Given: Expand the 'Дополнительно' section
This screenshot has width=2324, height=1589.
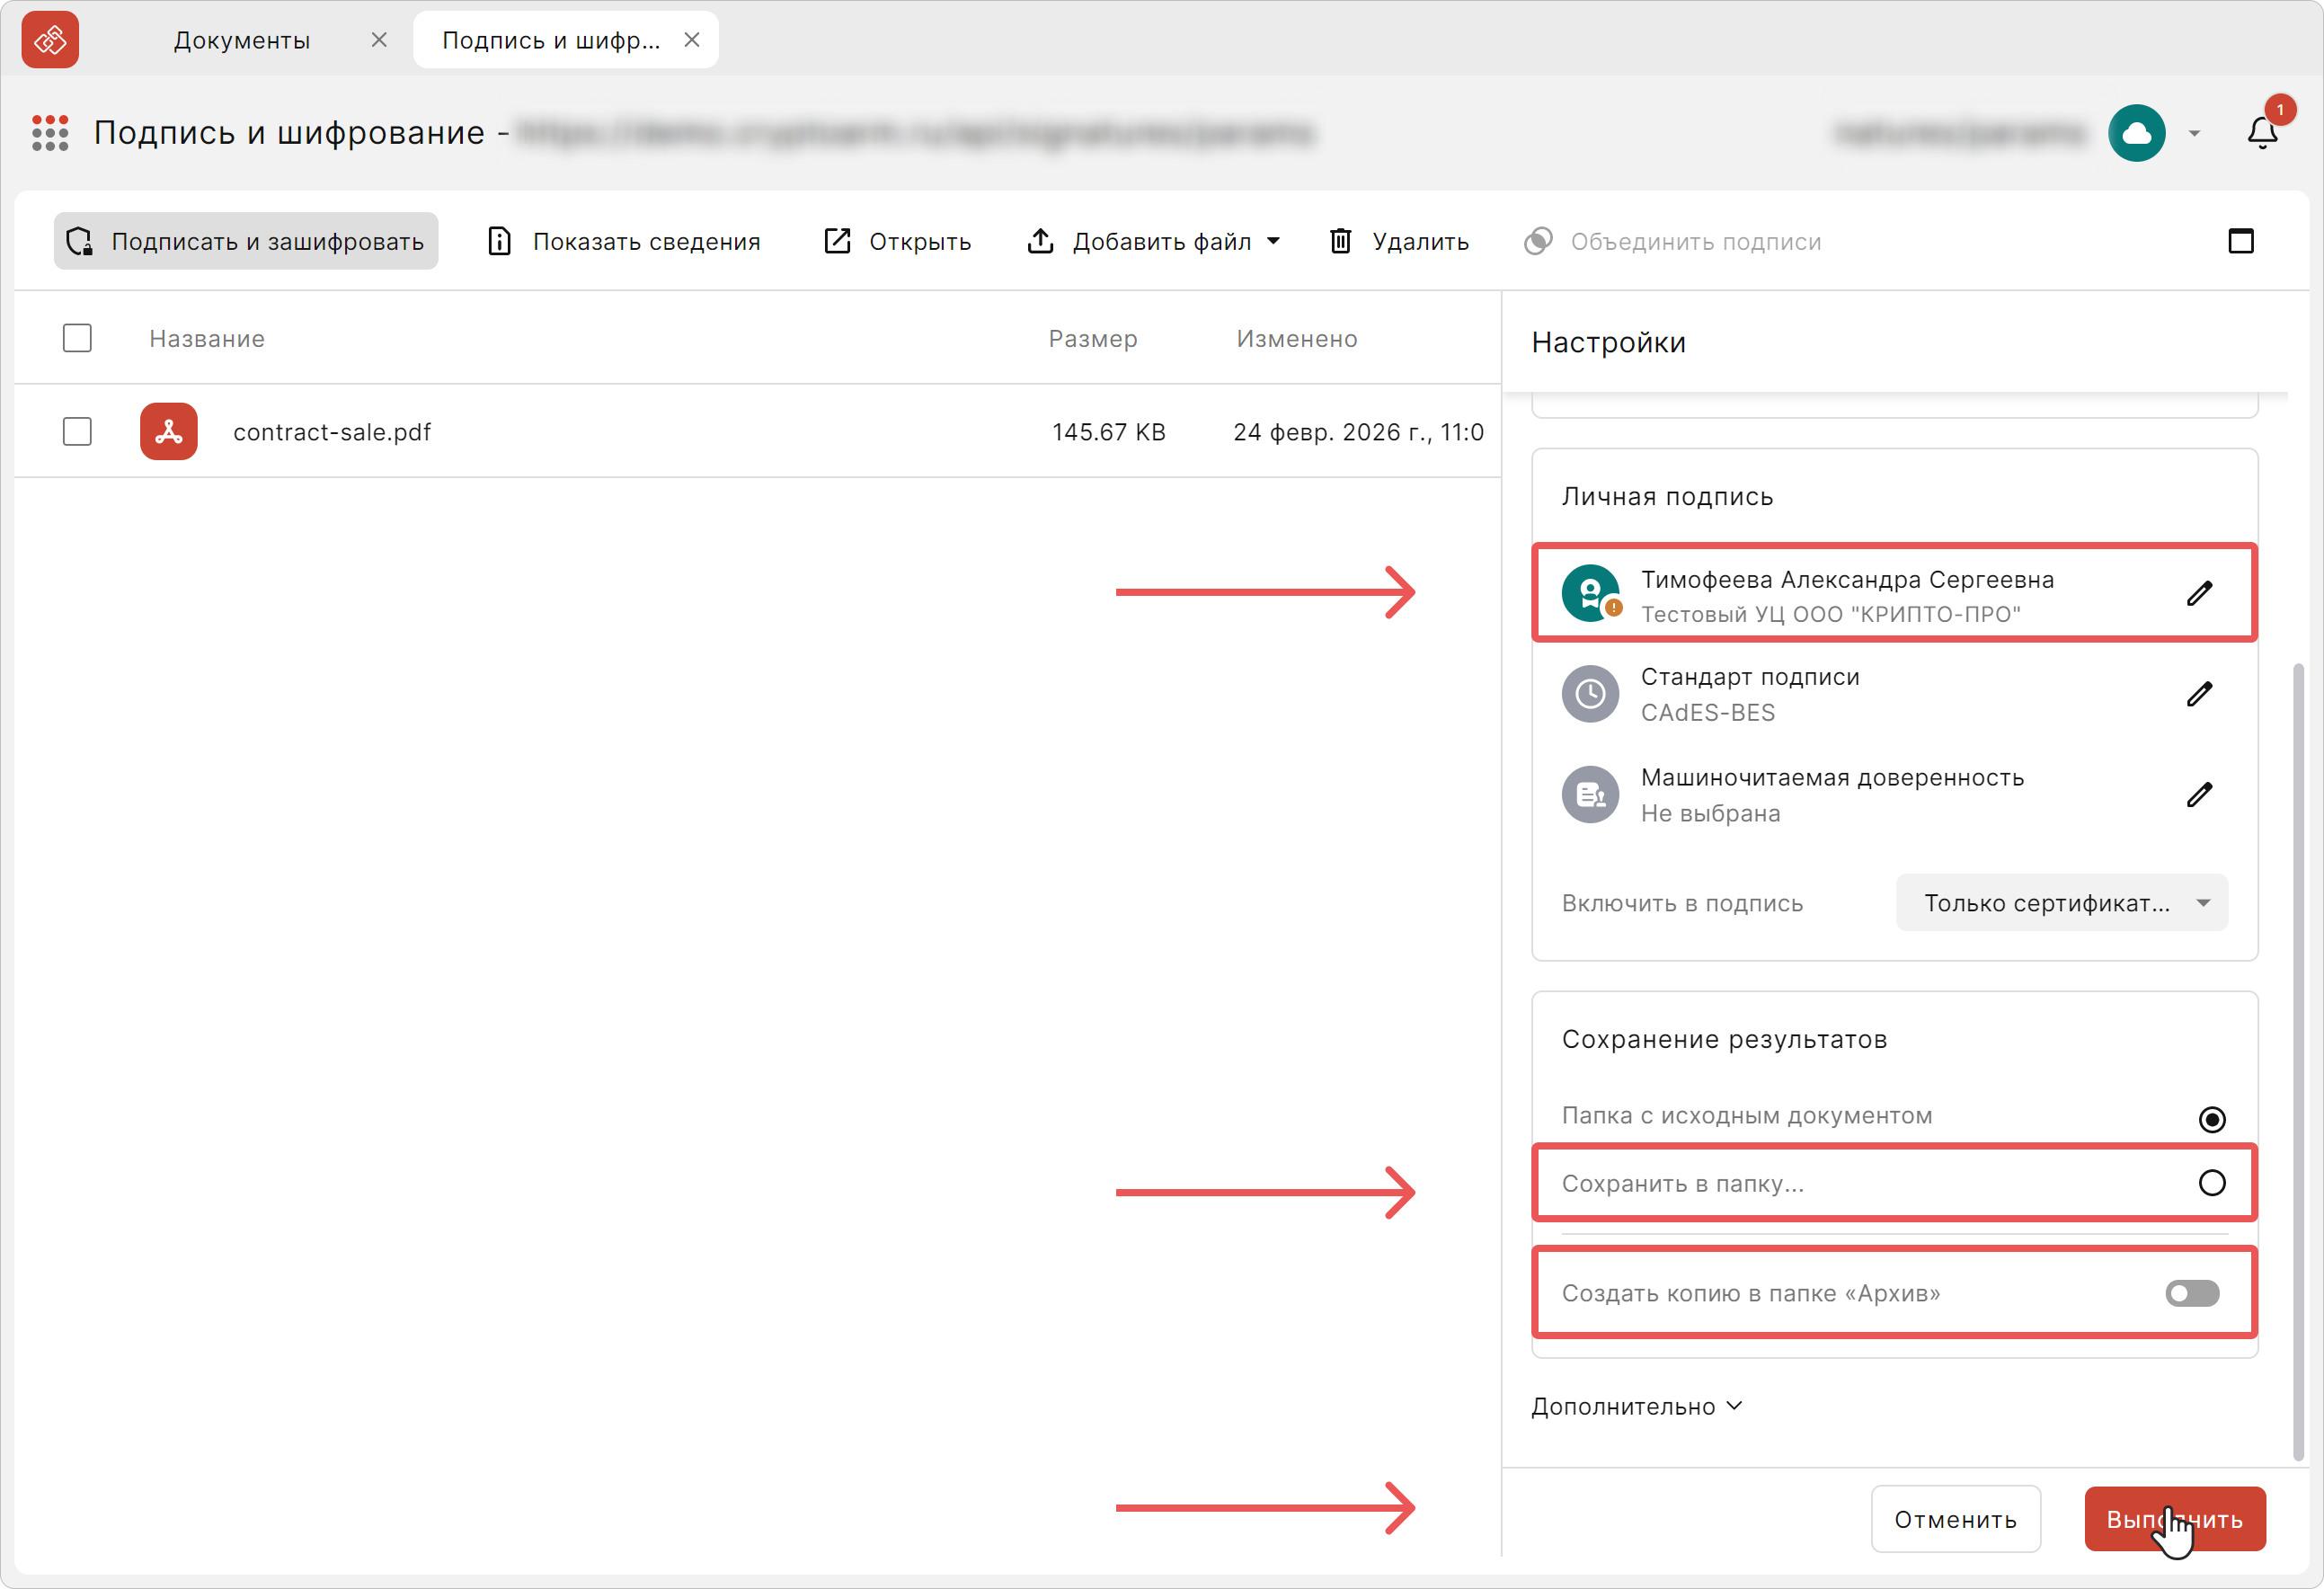Looking at the screenshot, I should (1637, 1406).
